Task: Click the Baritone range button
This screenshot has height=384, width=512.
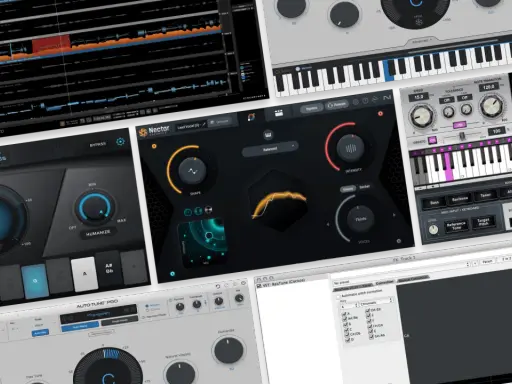Action: 459,199
